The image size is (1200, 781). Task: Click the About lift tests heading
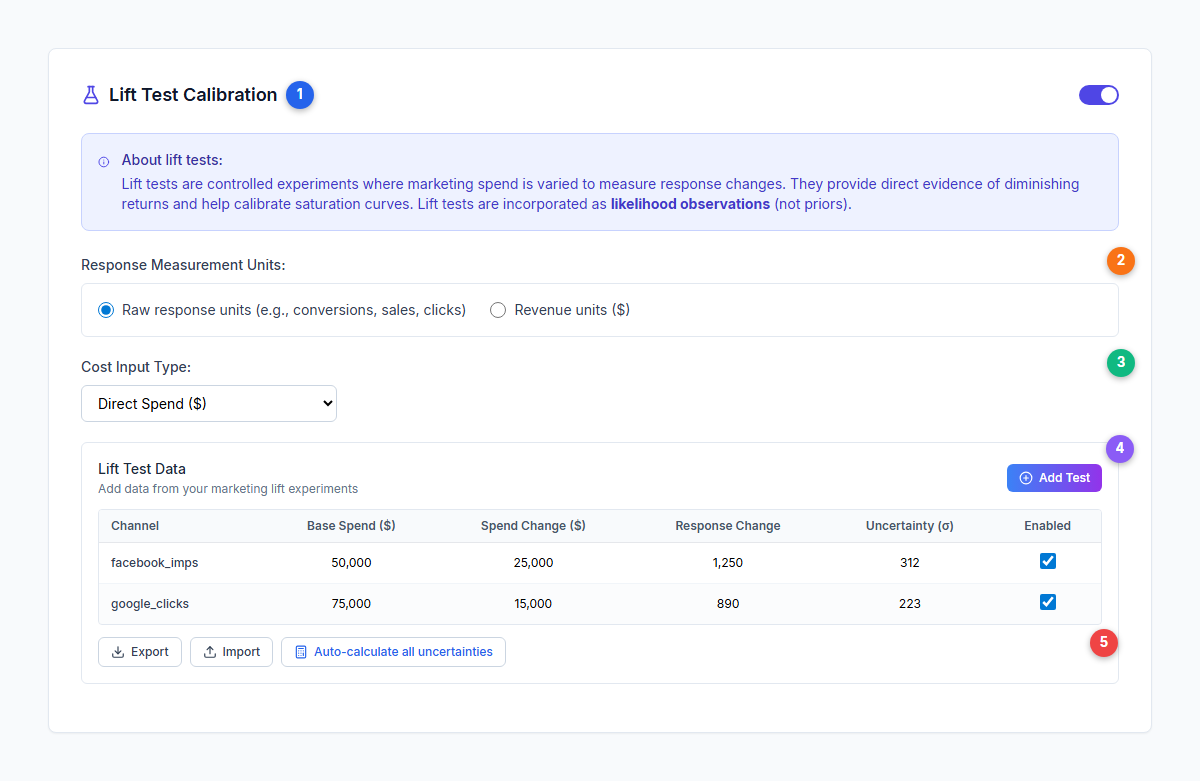(x=172, y=160)
